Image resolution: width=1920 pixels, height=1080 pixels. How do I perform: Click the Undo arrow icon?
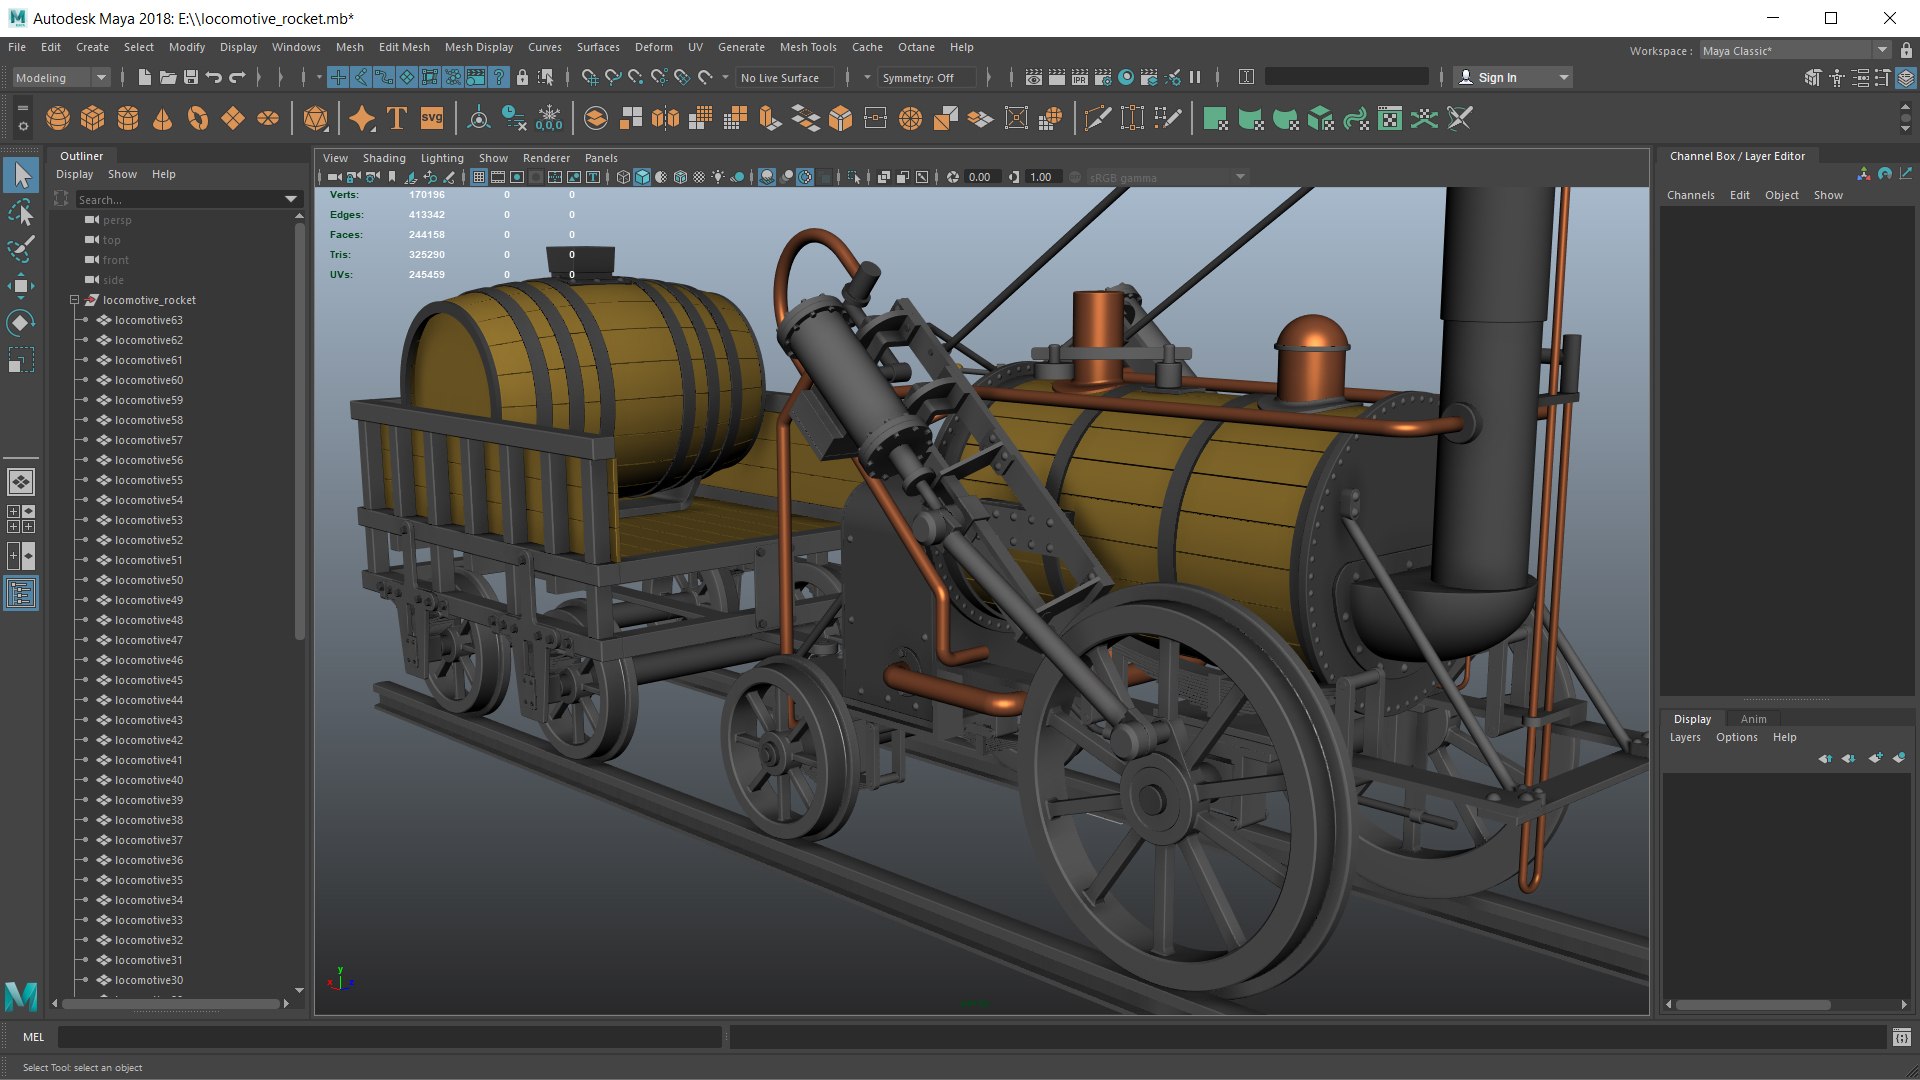(213, 77)
